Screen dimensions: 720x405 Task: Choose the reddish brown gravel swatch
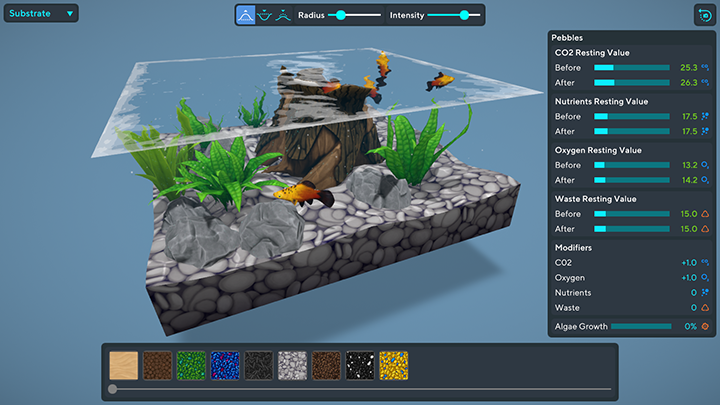(x=326, y=366)
